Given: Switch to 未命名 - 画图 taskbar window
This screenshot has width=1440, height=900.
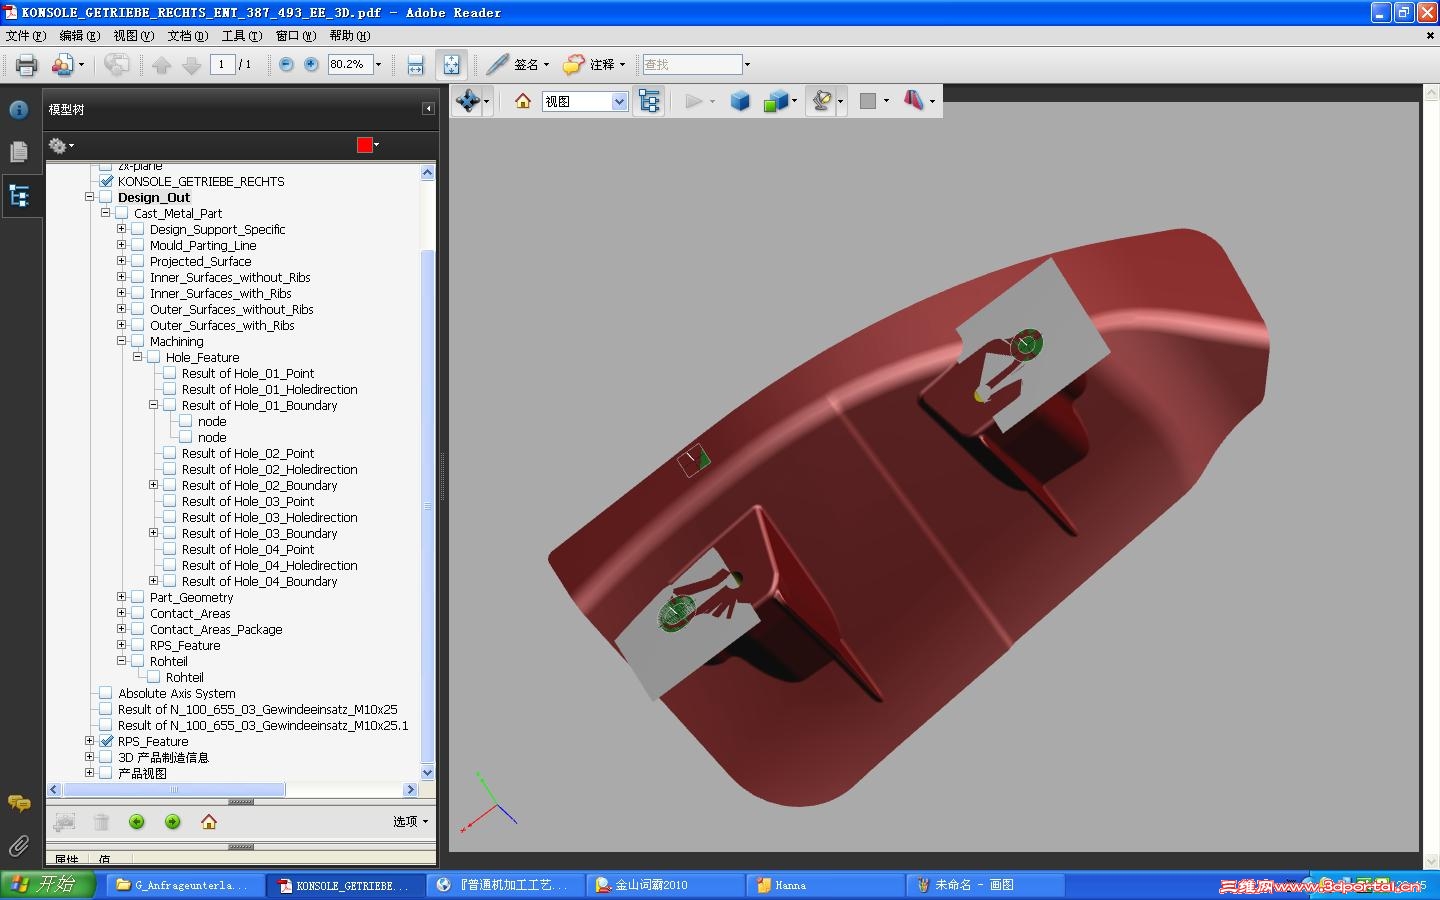Looking at the screenshot, I should pyautogui.click(x=985, y=885).
